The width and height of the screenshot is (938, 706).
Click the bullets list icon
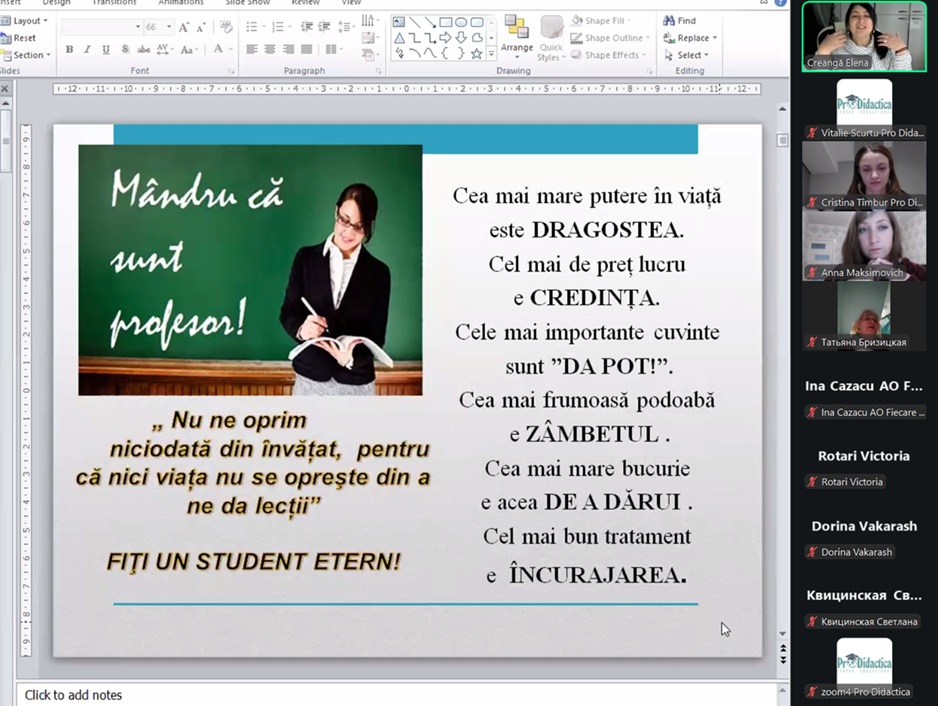(253, 27)
